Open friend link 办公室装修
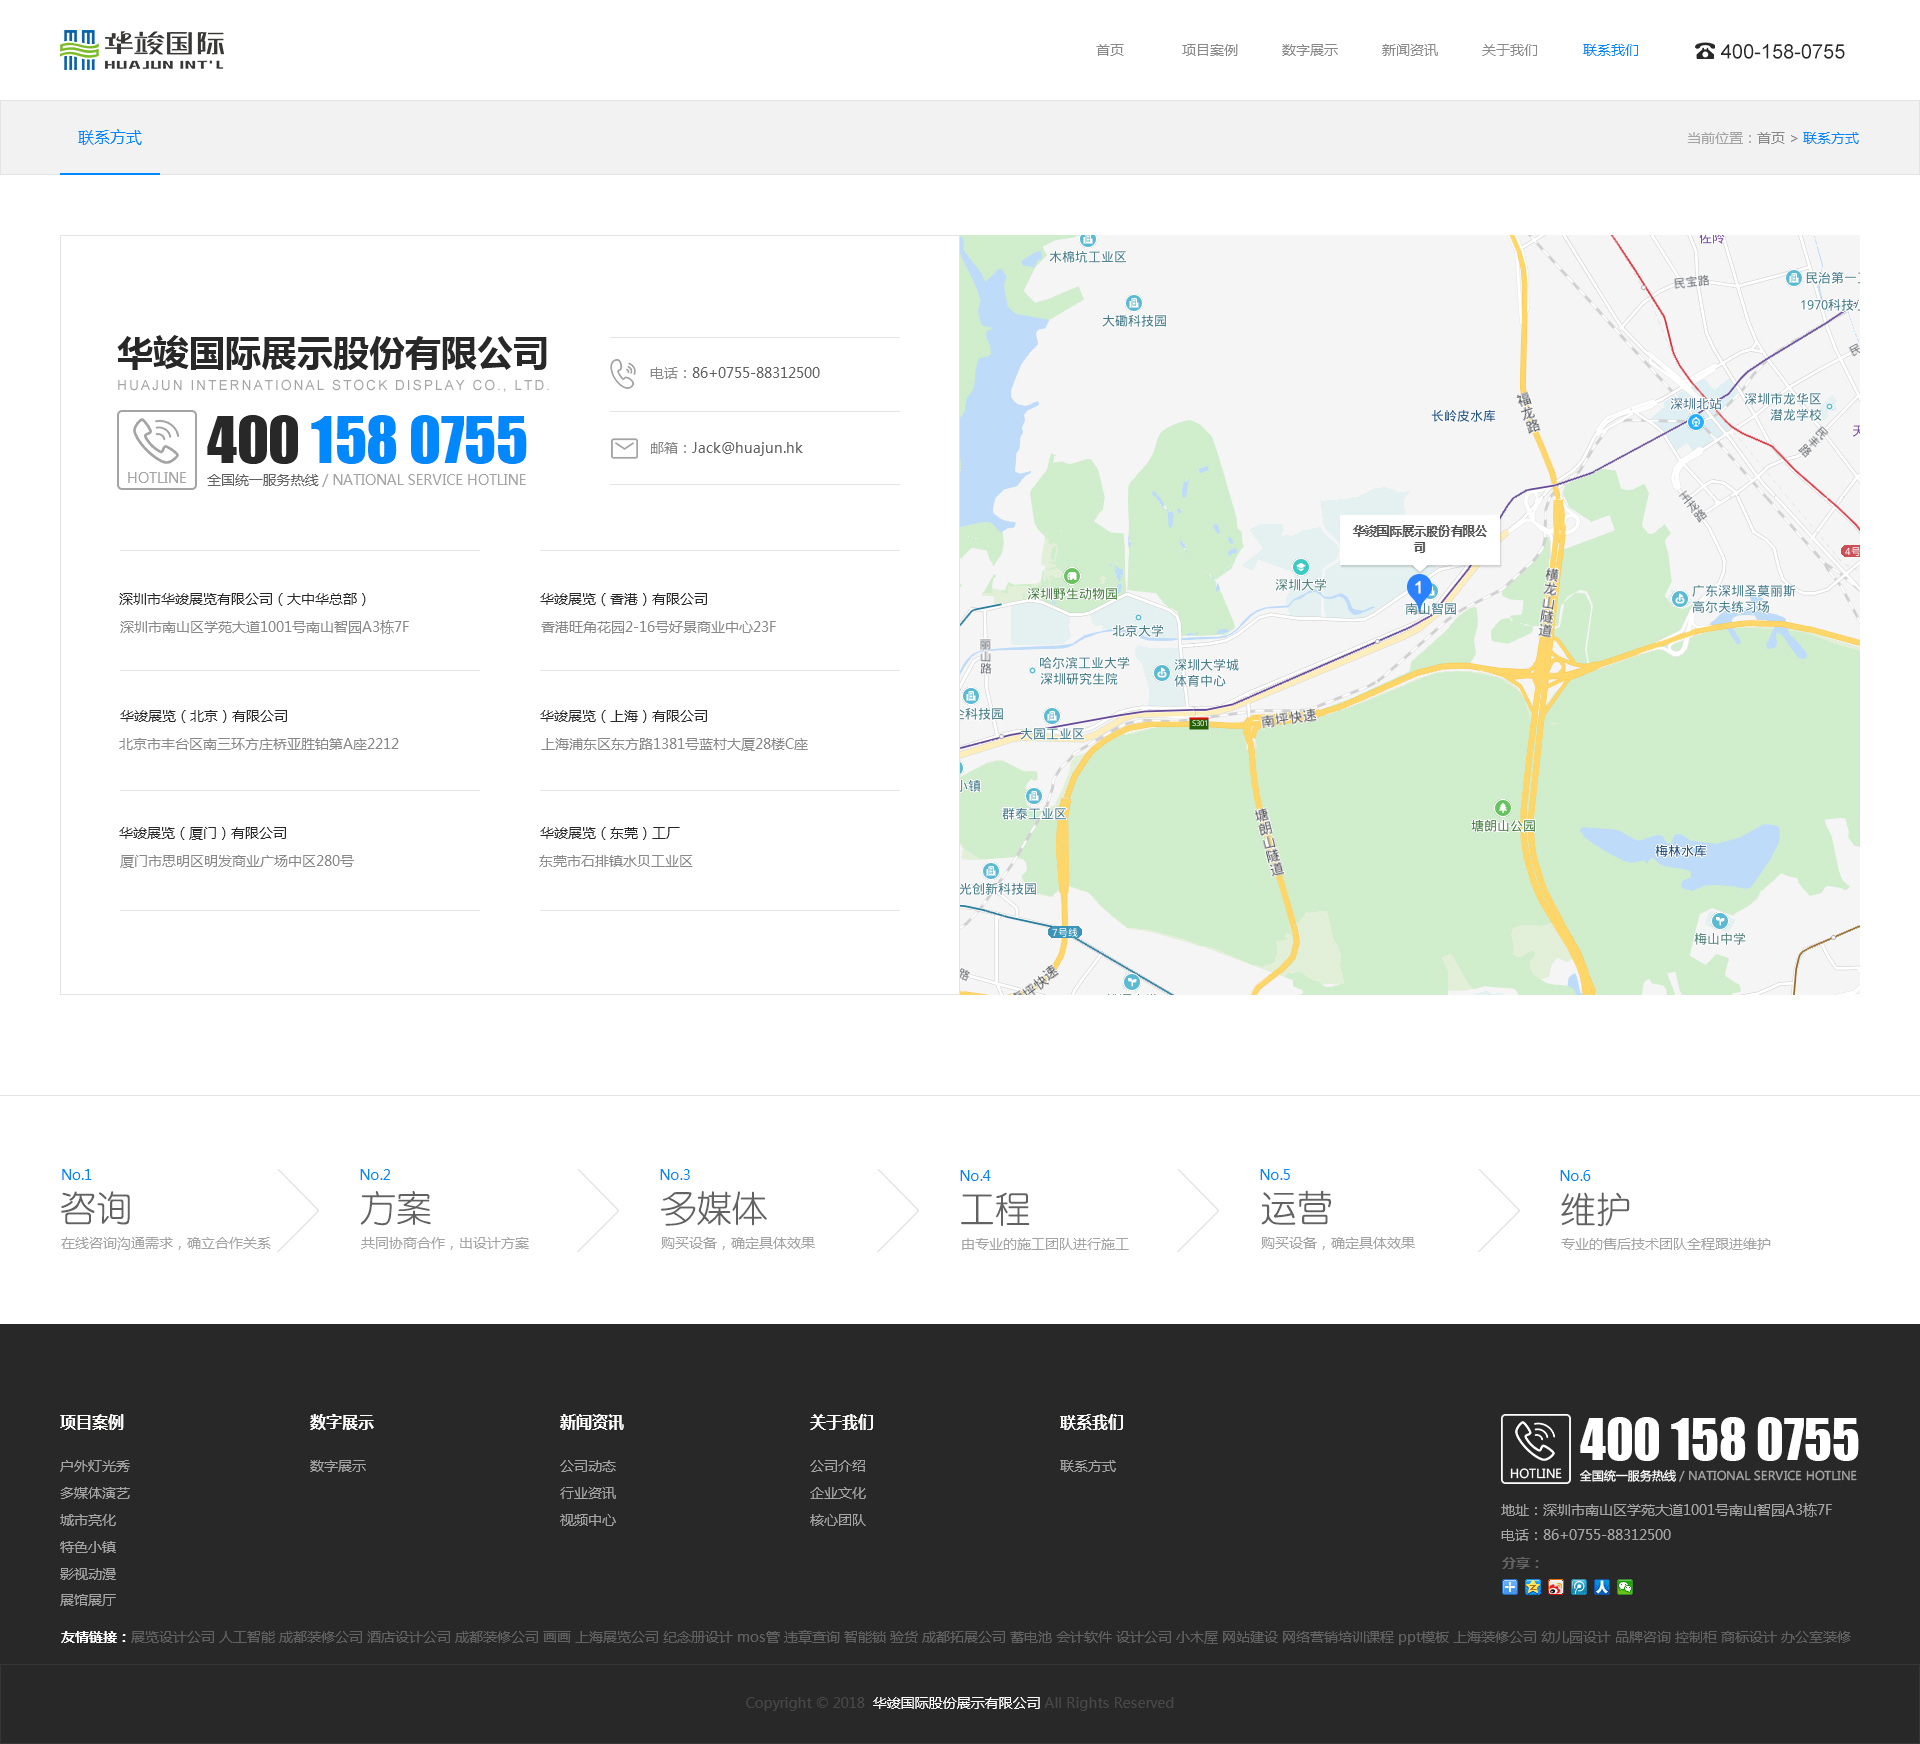 point(1815,1637)
